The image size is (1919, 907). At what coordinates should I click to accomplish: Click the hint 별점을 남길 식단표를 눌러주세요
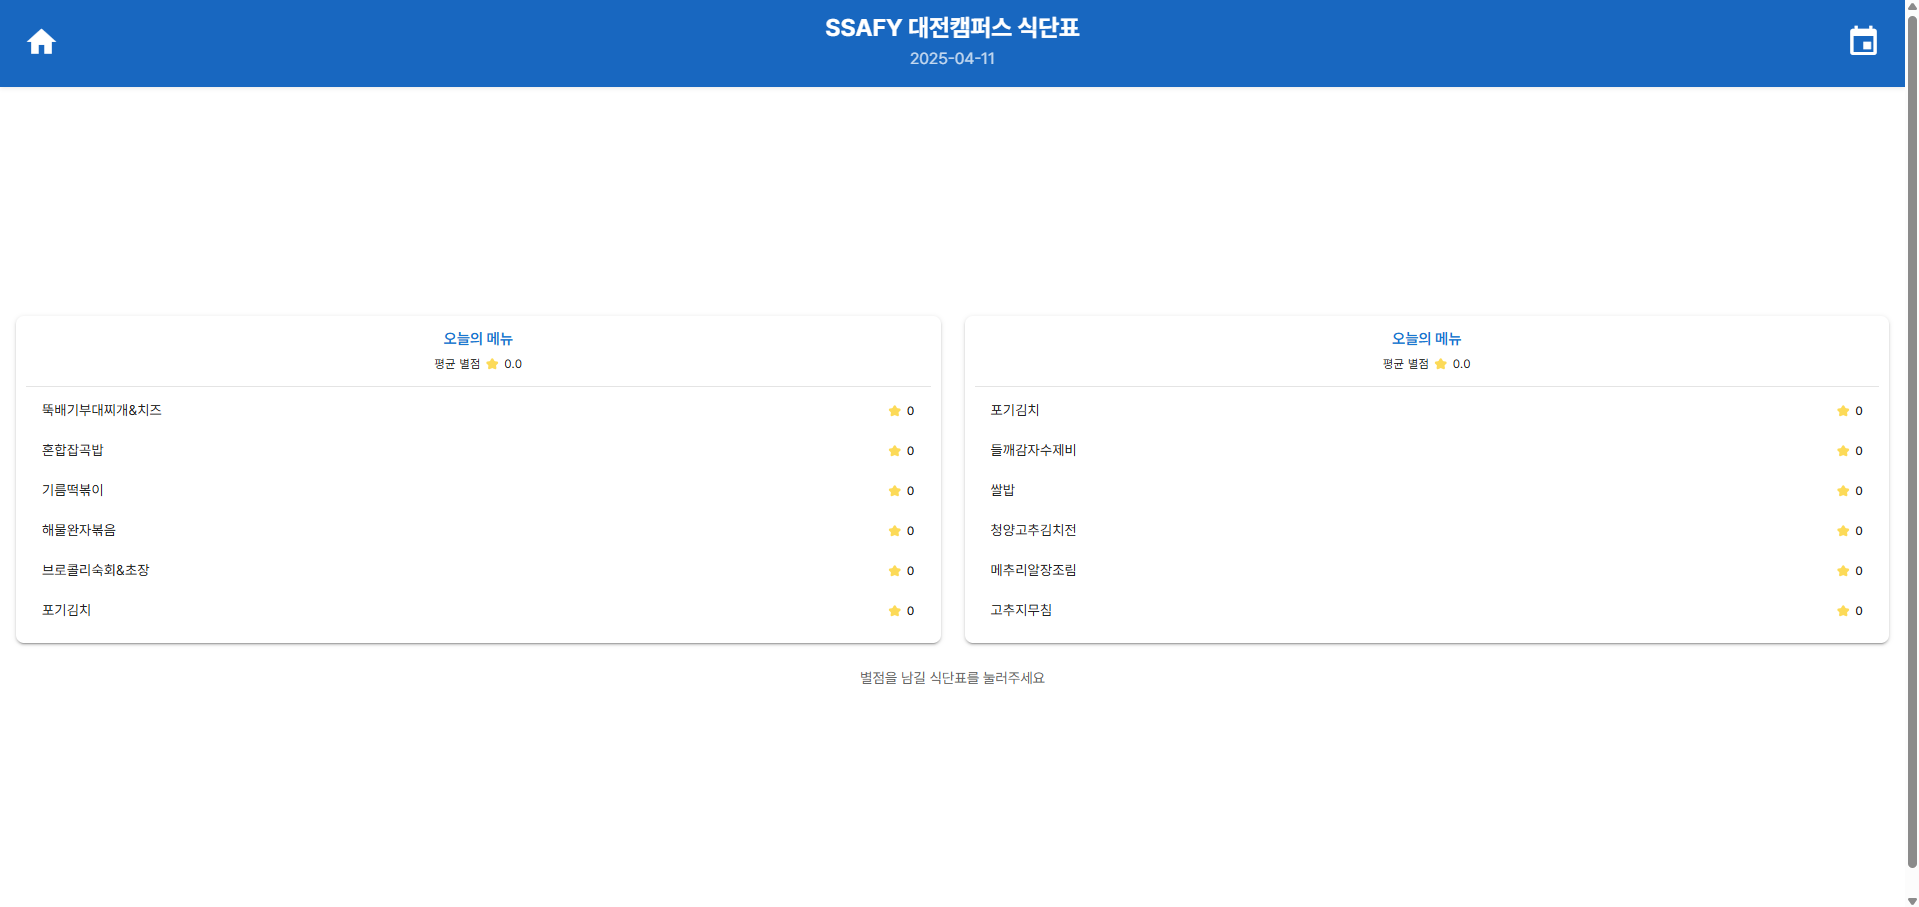pos(952,678)
